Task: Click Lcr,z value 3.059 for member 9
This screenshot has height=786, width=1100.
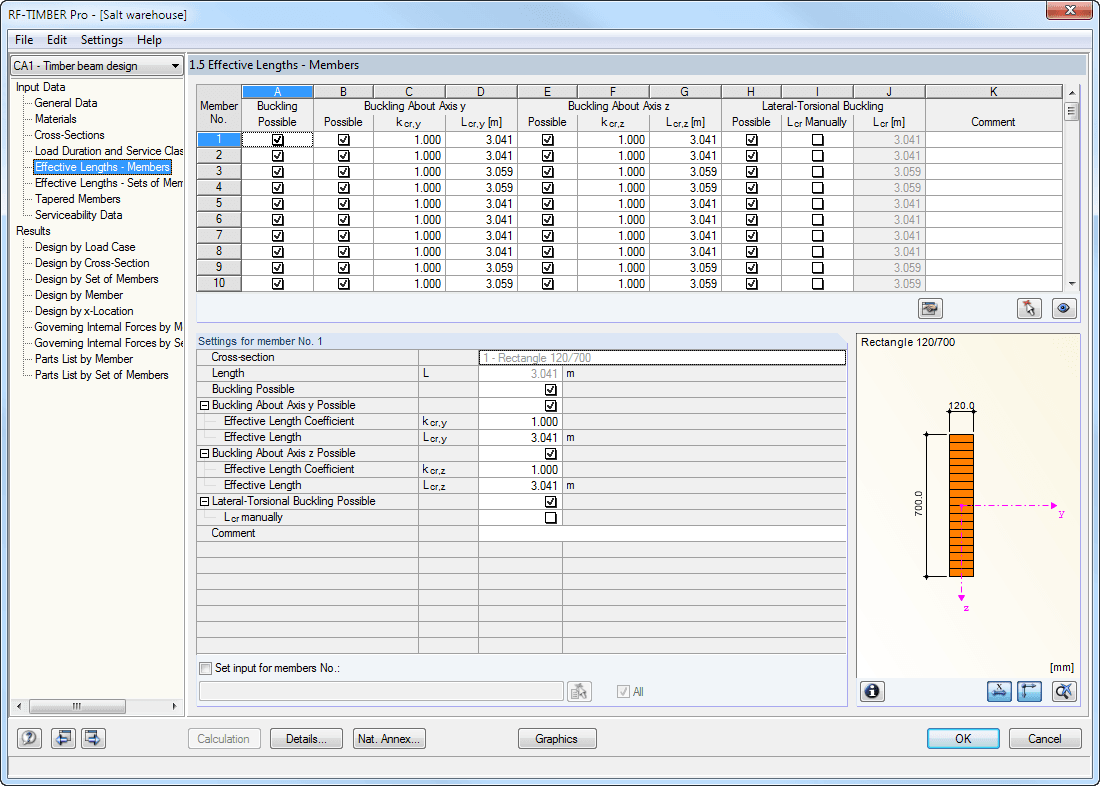Action: [685, 268]
